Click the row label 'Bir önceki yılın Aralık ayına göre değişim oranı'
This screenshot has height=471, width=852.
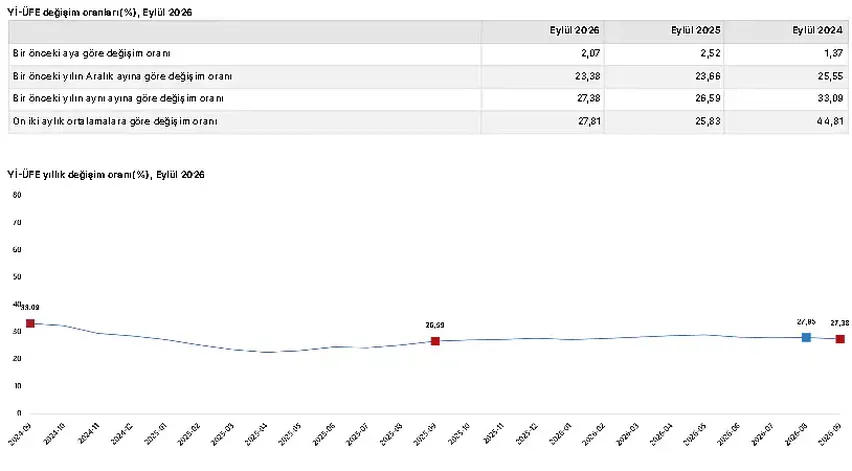coord(122,76)
